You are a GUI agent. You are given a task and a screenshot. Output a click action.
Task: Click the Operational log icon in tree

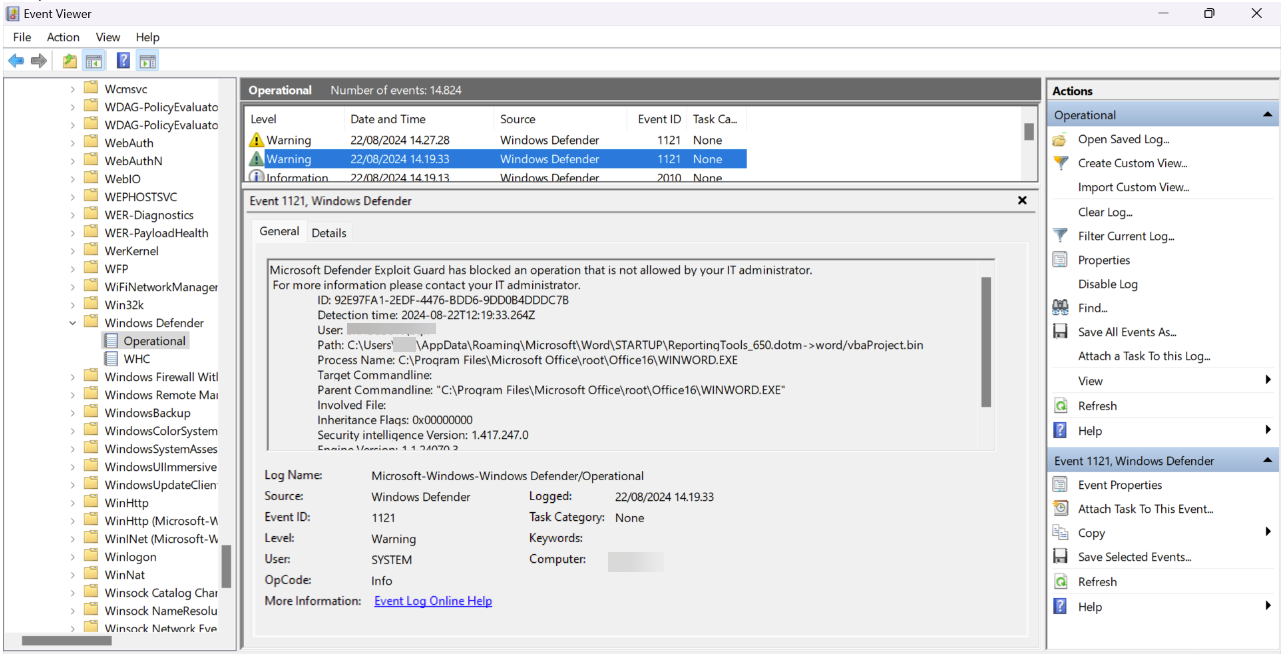tap(111, 341)
